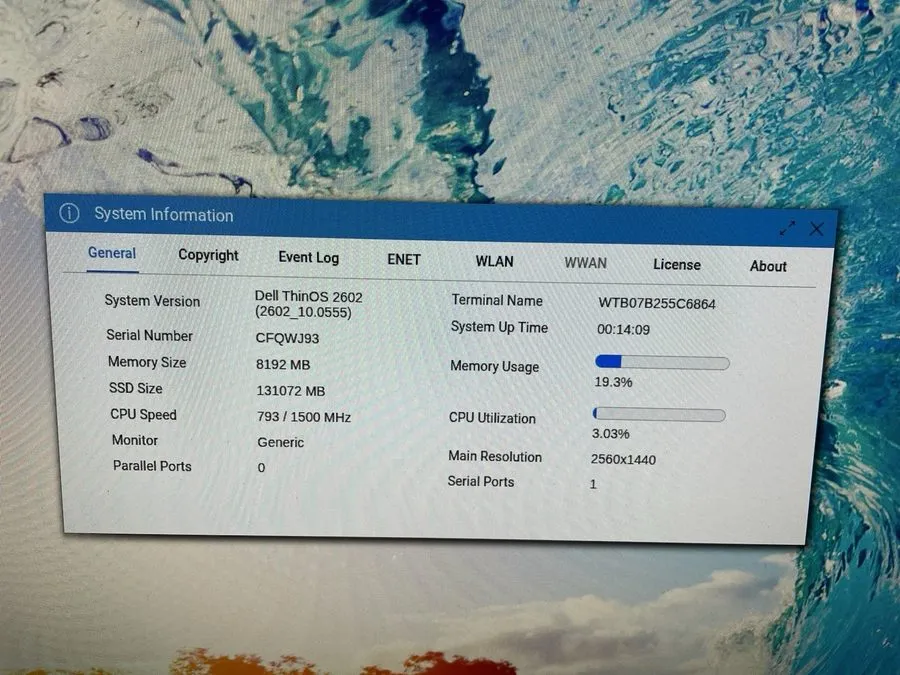Click the System Information window title

[x=164, y=215]
